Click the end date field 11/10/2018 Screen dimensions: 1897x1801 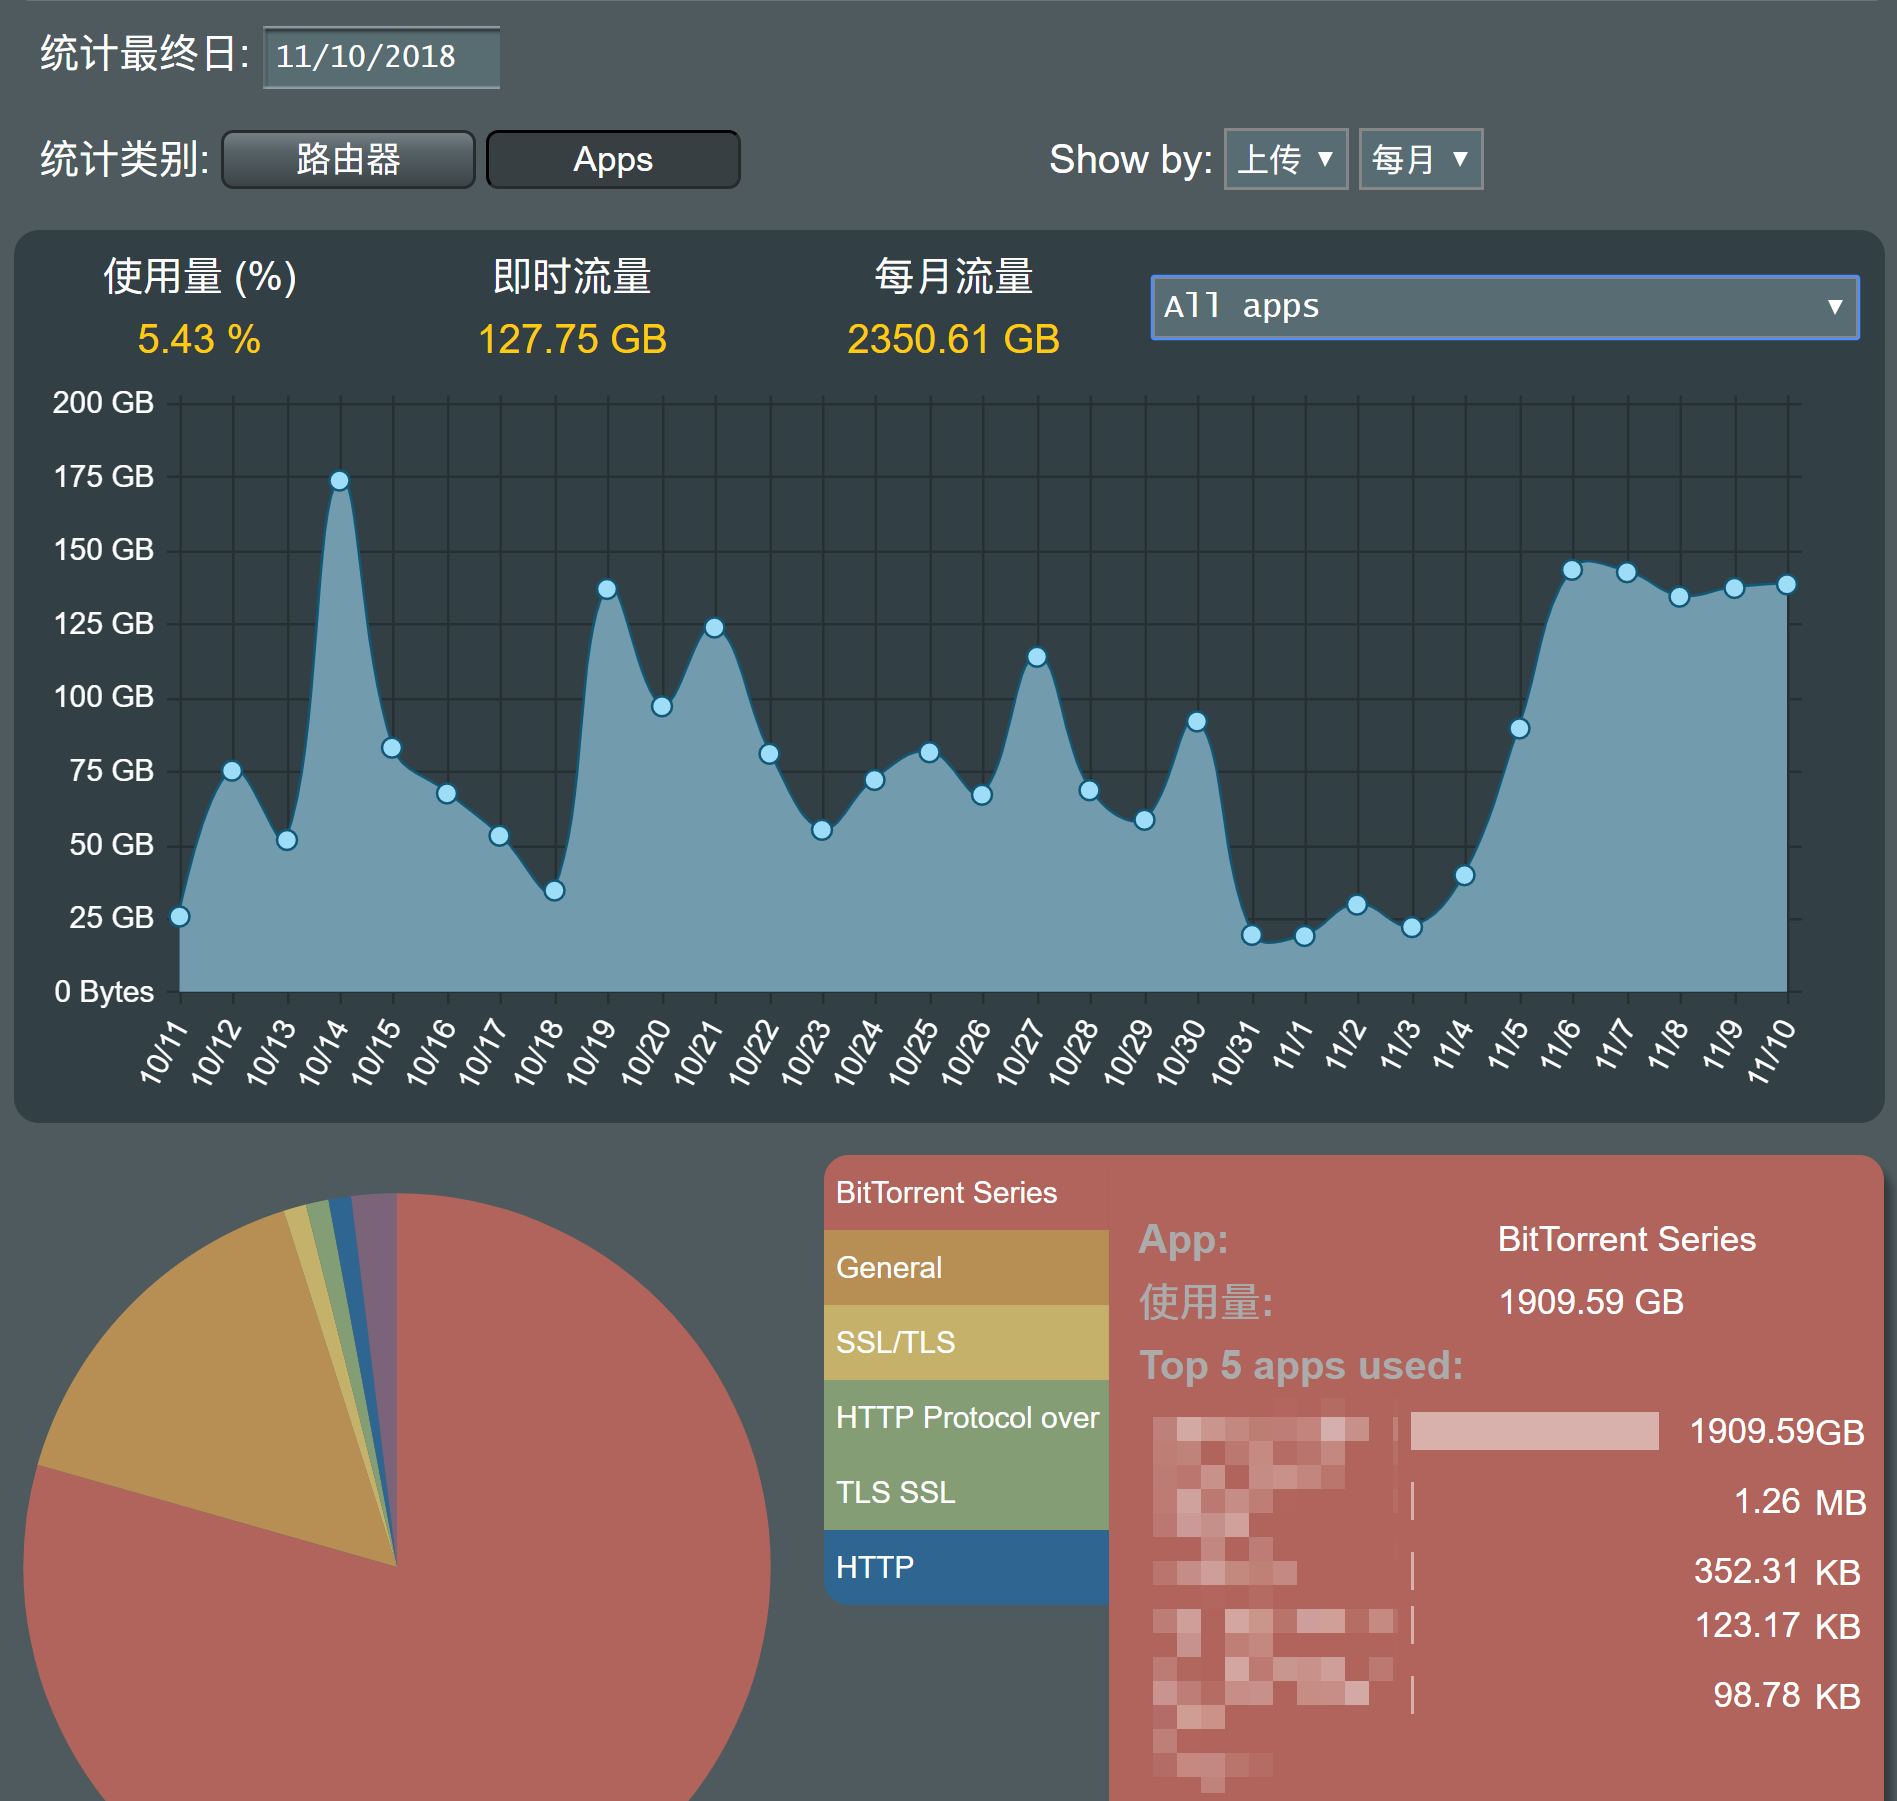pos(381,57)
